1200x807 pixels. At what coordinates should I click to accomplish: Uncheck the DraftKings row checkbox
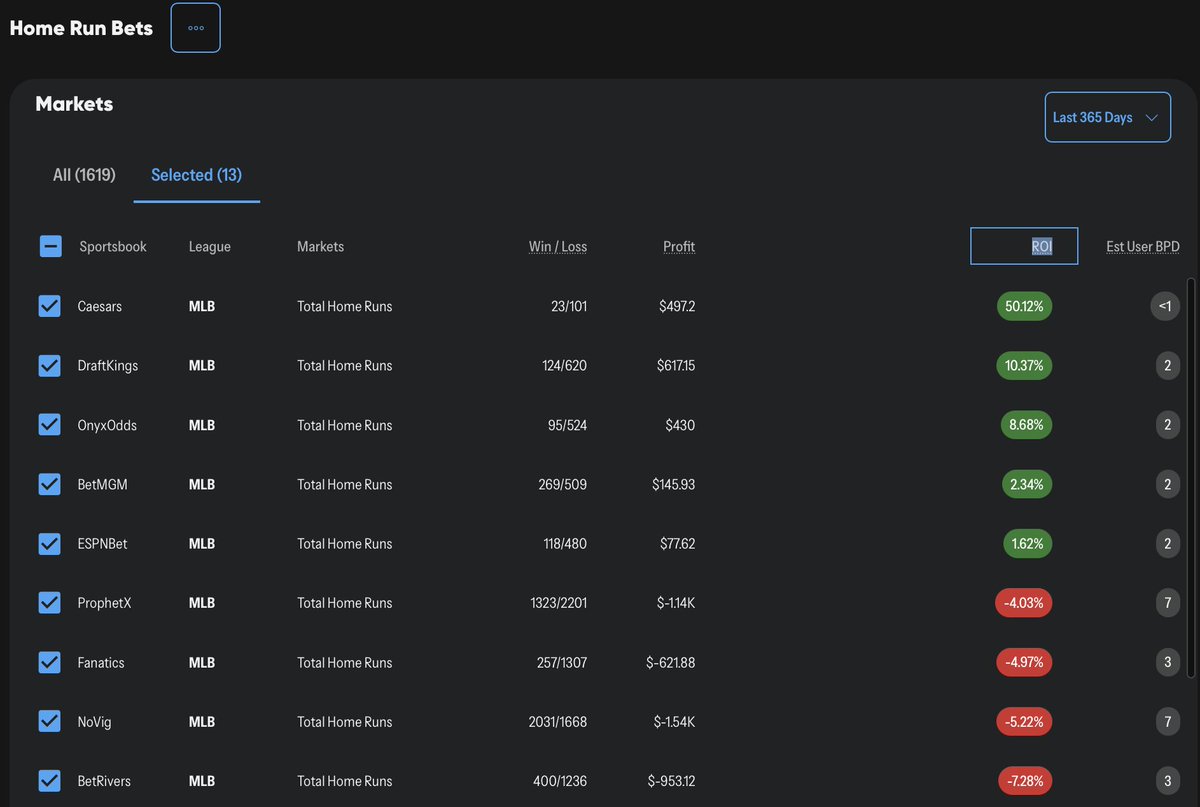coord(49,366)
